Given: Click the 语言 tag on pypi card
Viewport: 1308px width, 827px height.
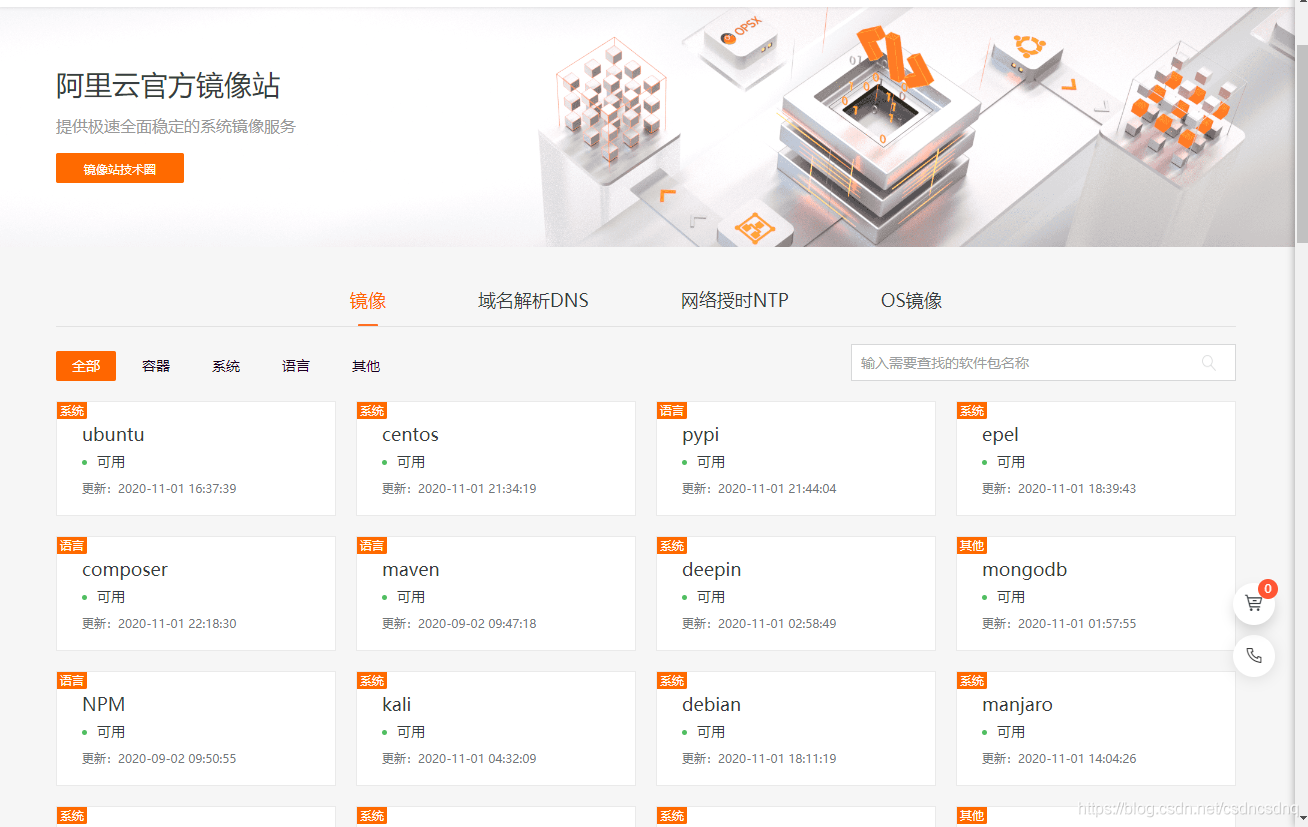Looking at the screenshot, I should pos(672,411).
